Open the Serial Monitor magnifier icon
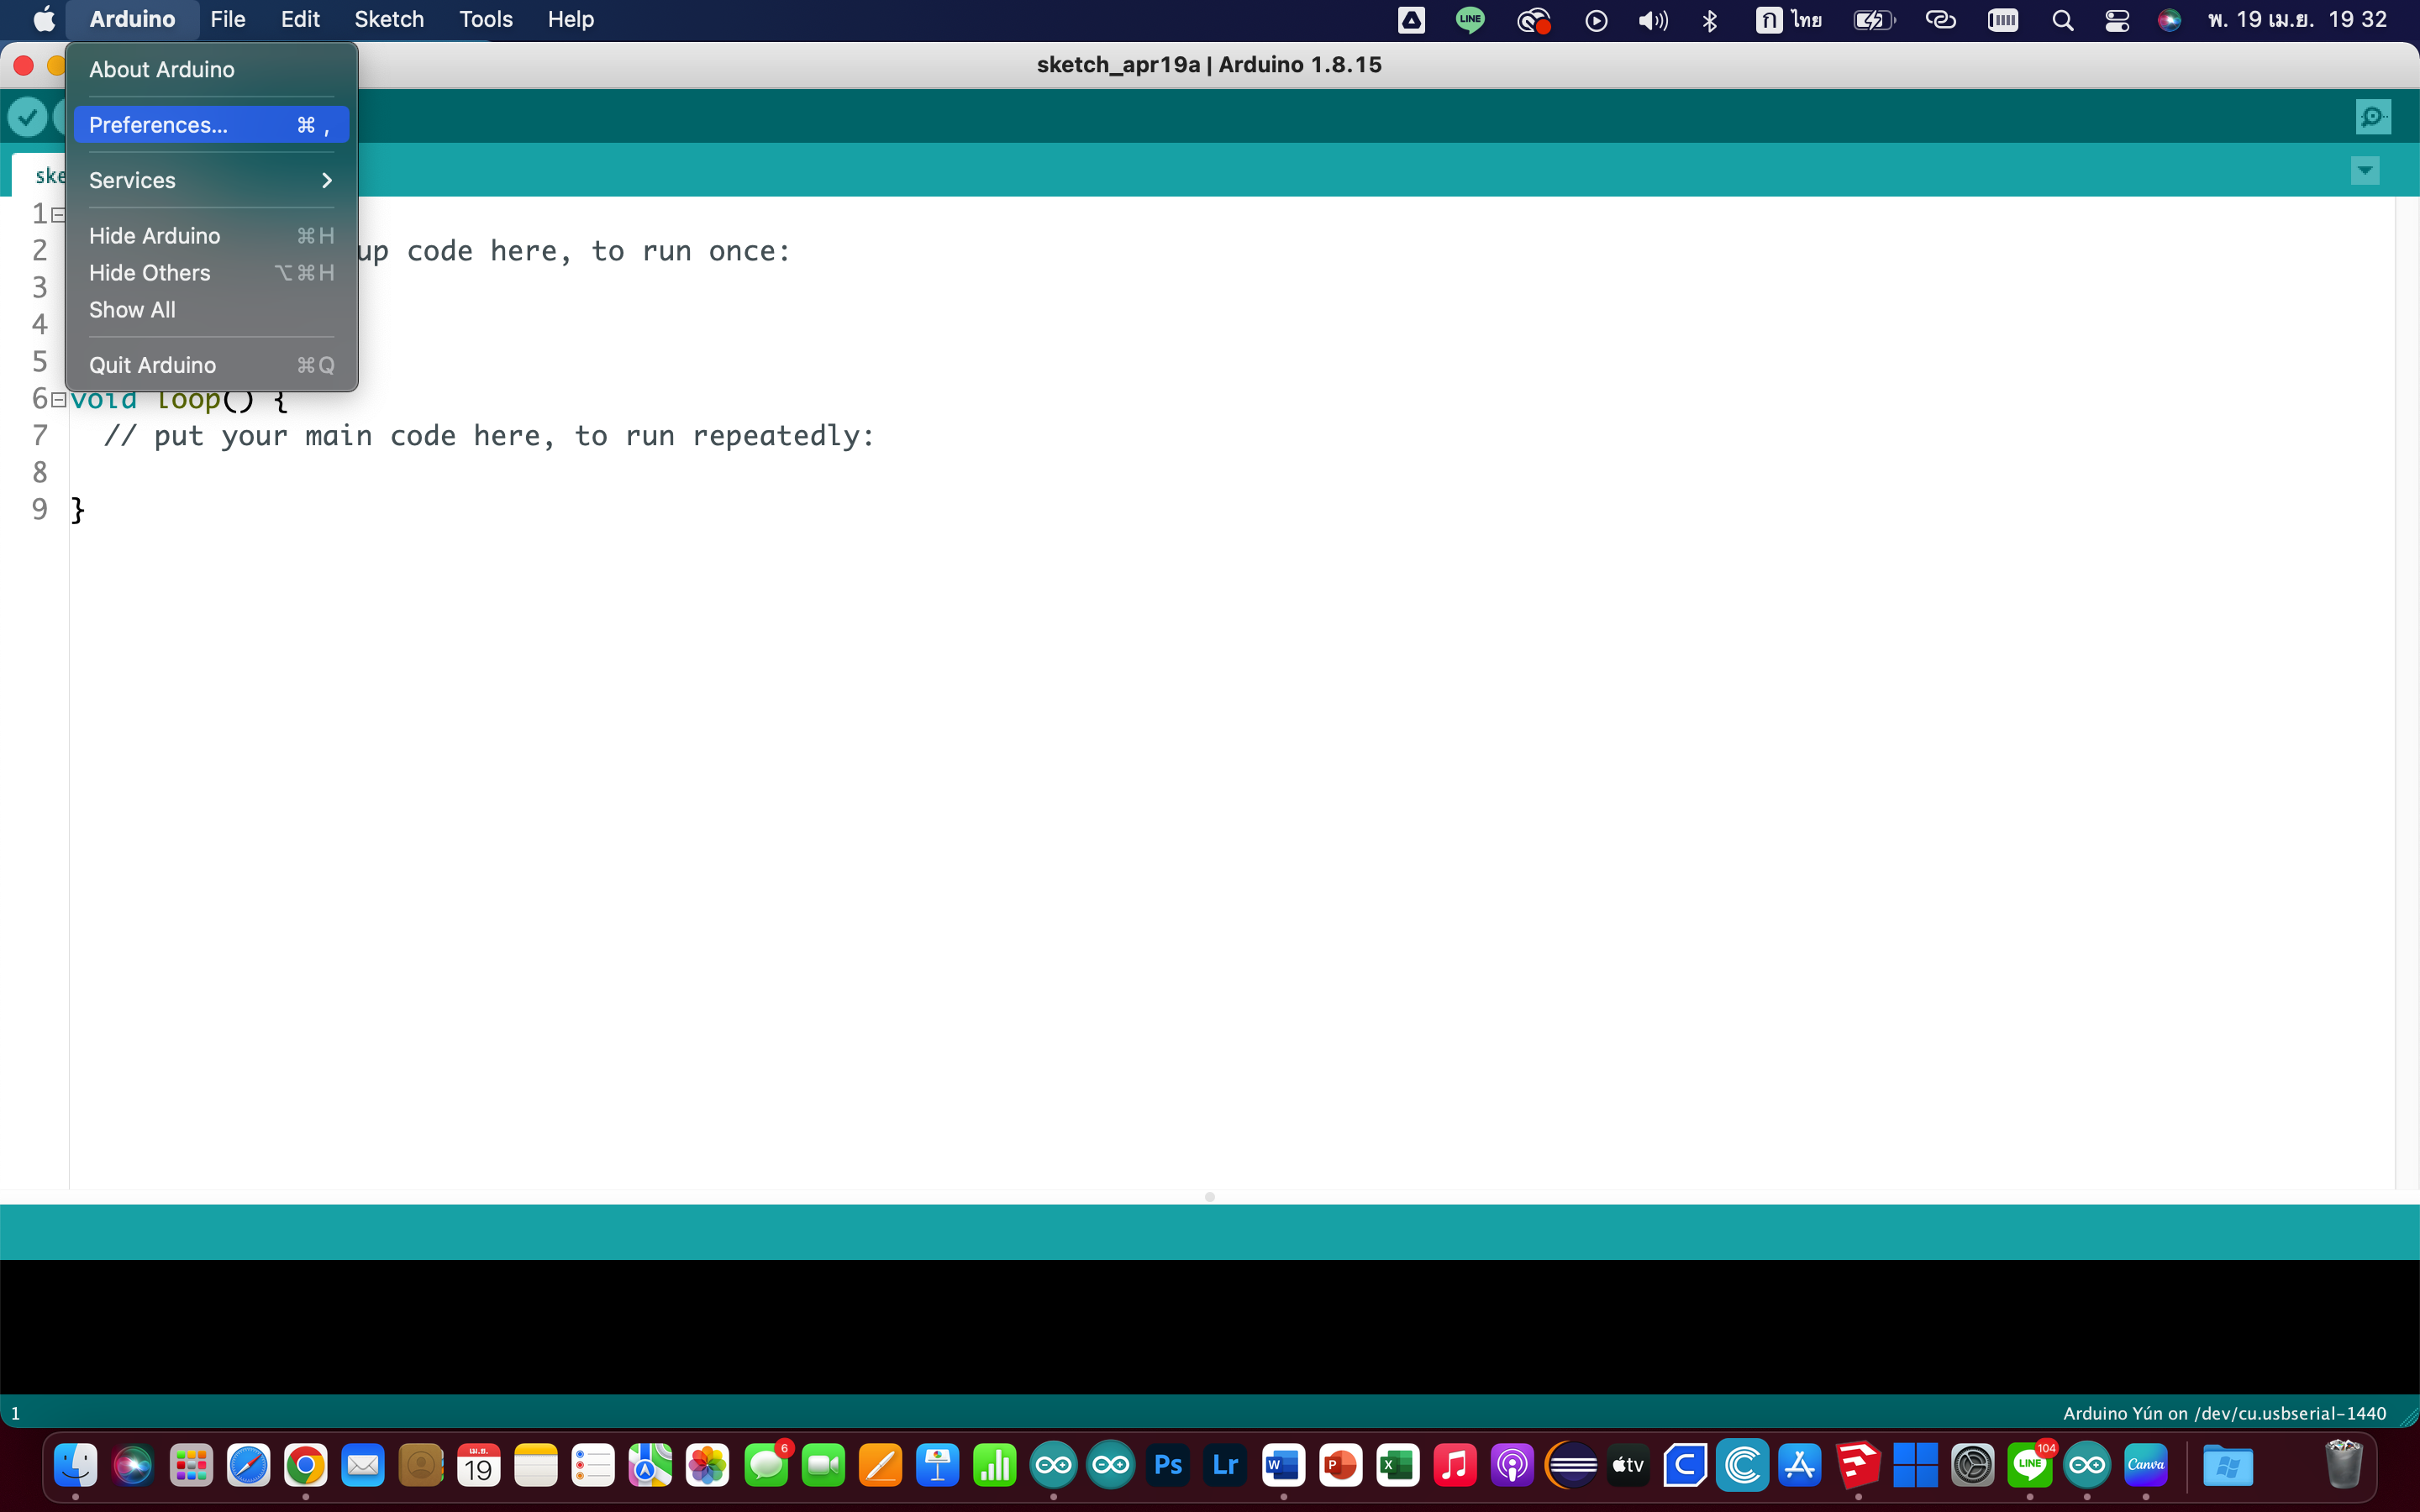Image resolution: width=2420 pixels, height=1512 pixels. coord(2373,117)
